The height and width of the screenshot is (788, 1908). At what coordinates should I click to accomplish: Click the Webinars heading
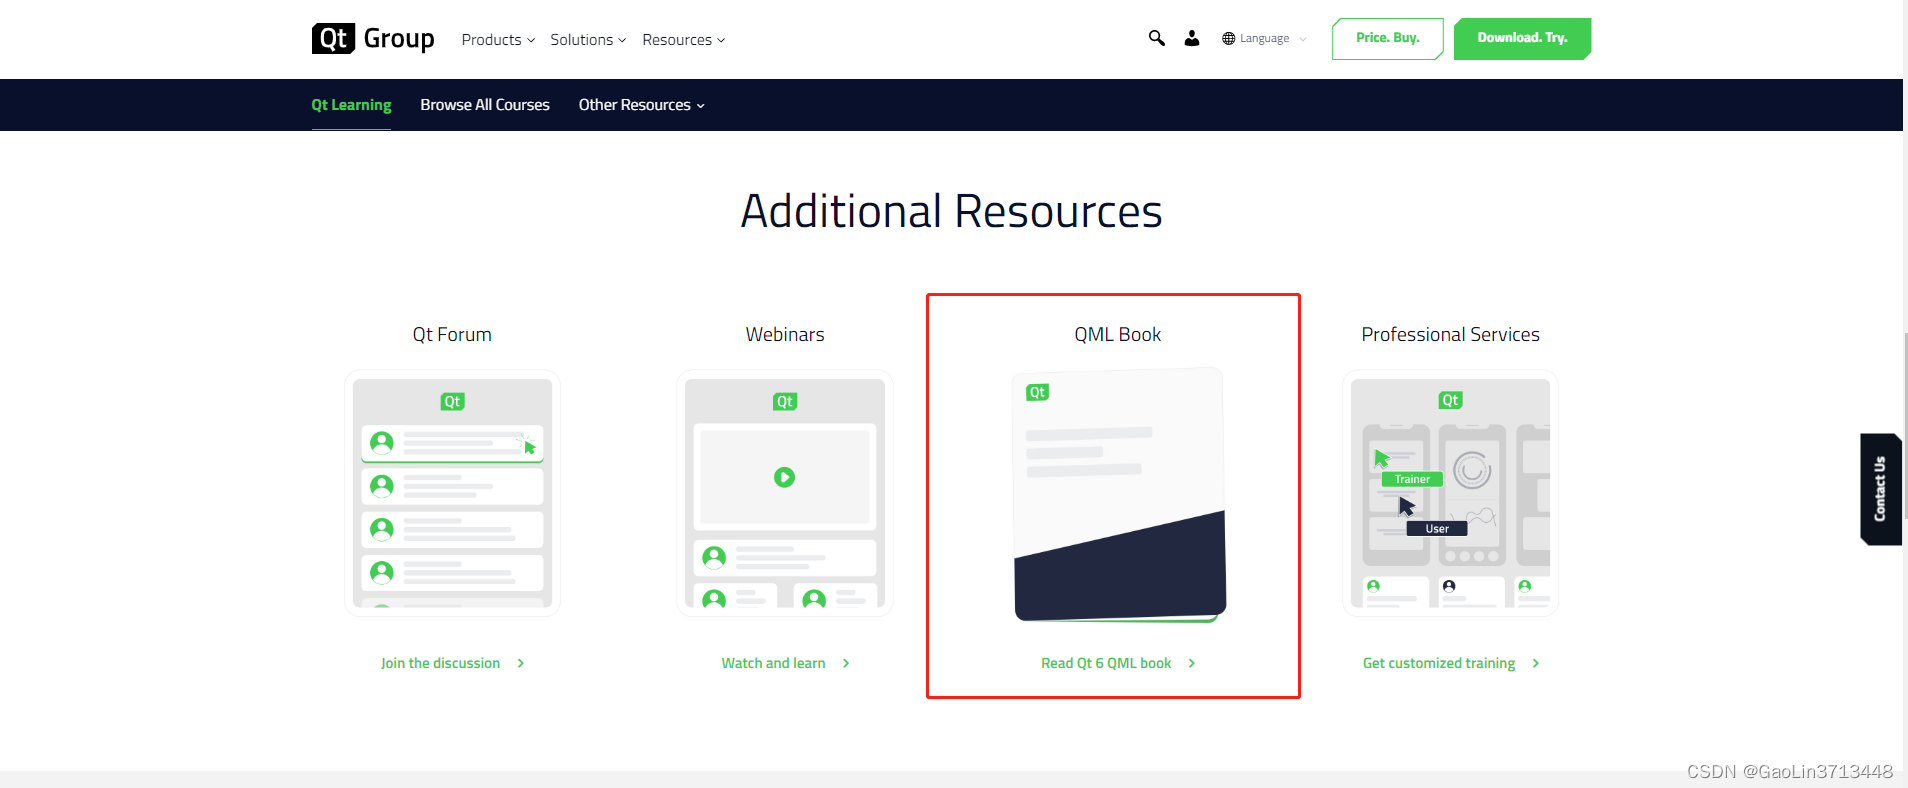(x=785, y=335)
